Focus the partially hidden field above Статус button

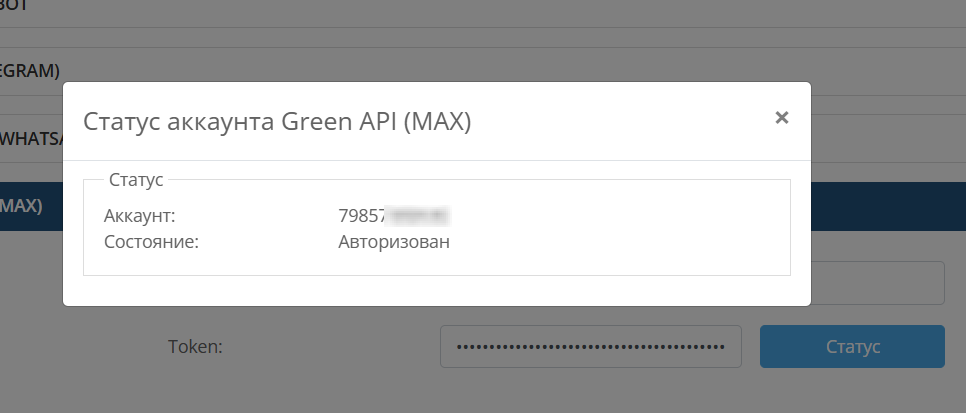[x=878, y=284]
